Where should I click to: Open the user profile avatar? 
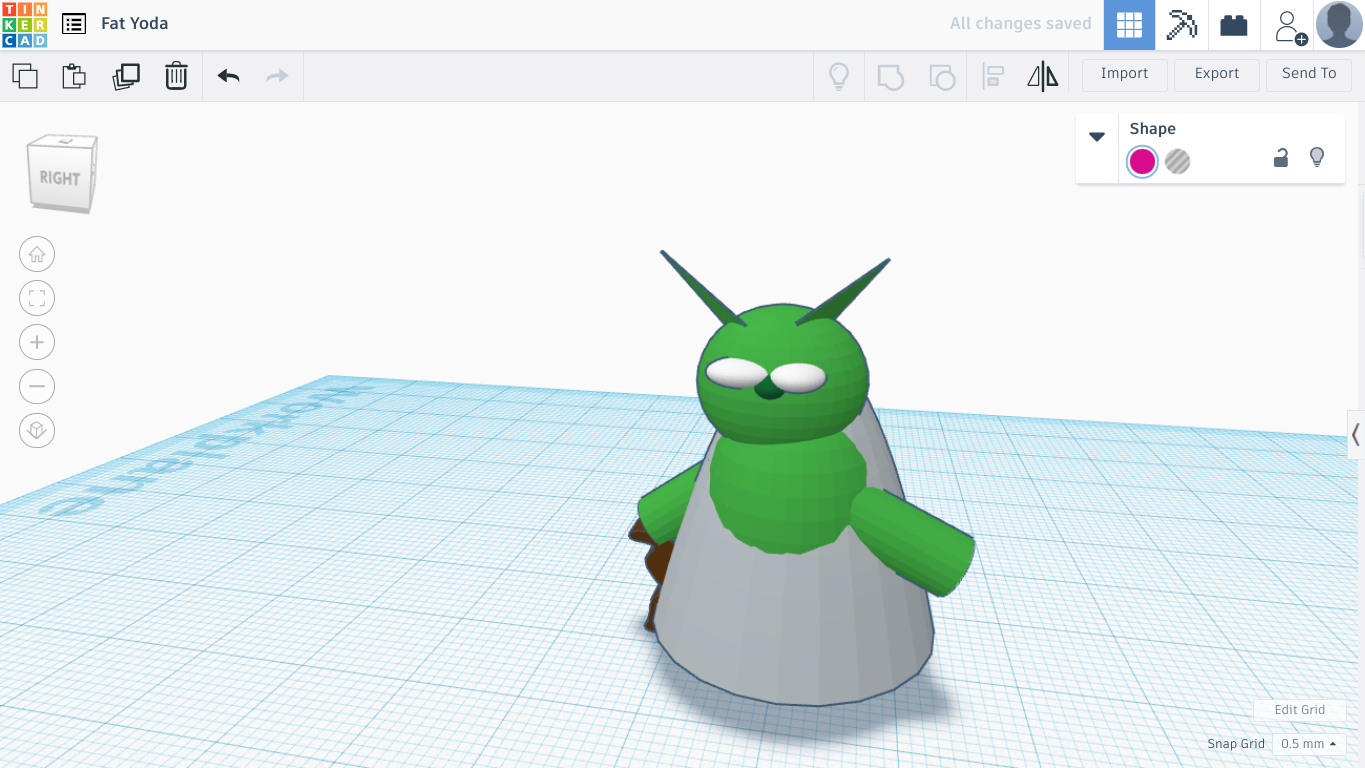pyautogui.click(x=1339, y=25)
